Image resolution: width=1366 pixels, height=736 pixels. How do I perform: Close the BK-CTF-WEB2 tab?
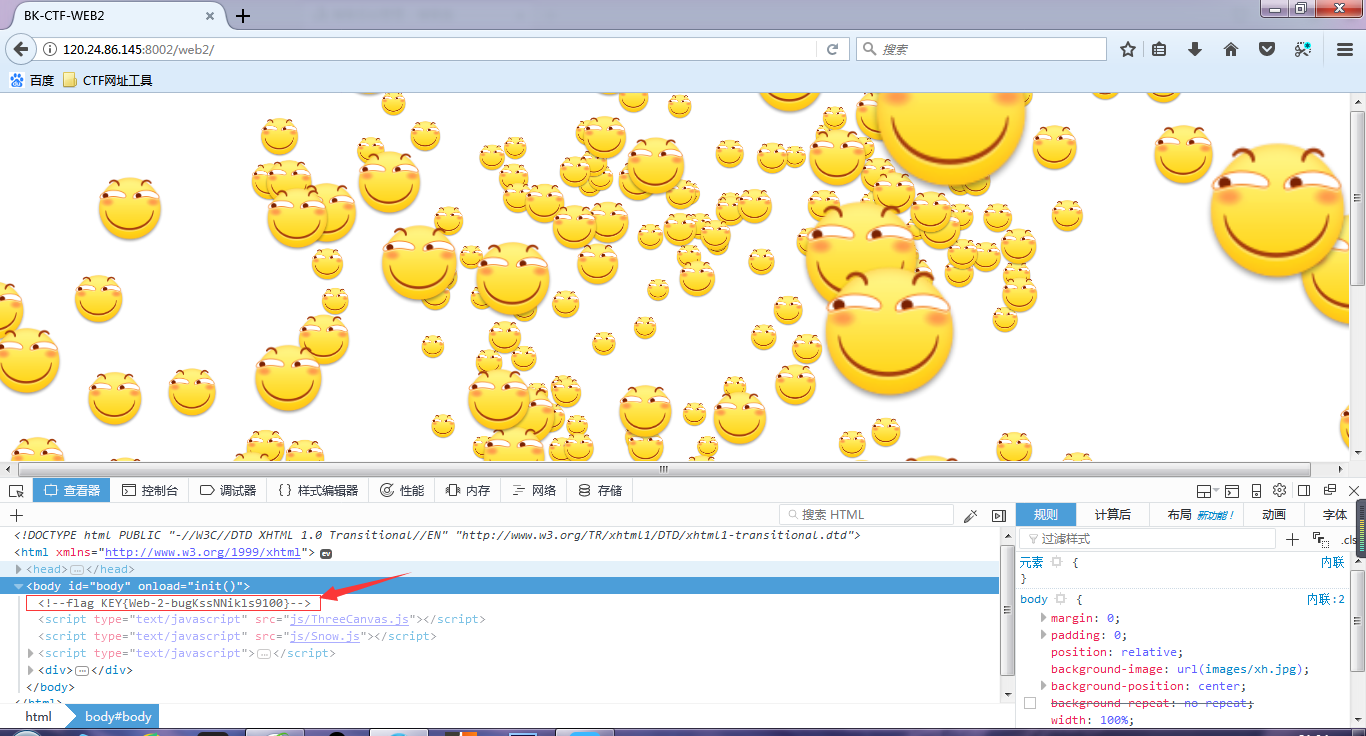point(211,16)
